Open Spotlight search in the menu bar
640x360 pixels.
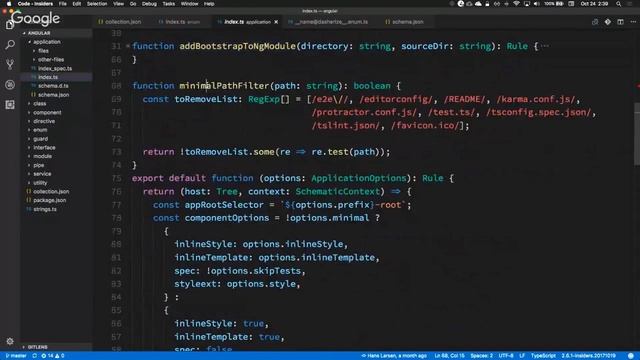coord(619,4)
